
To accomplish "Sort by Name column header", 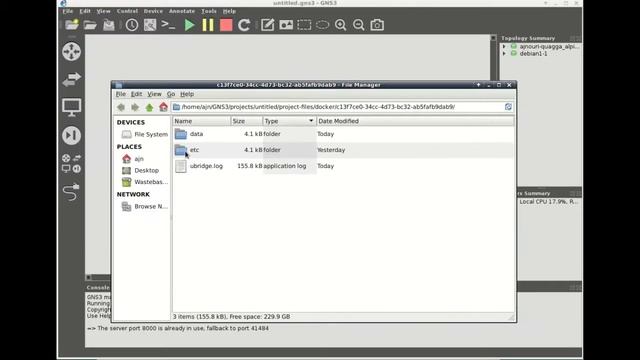I will [x=202, y=121].
